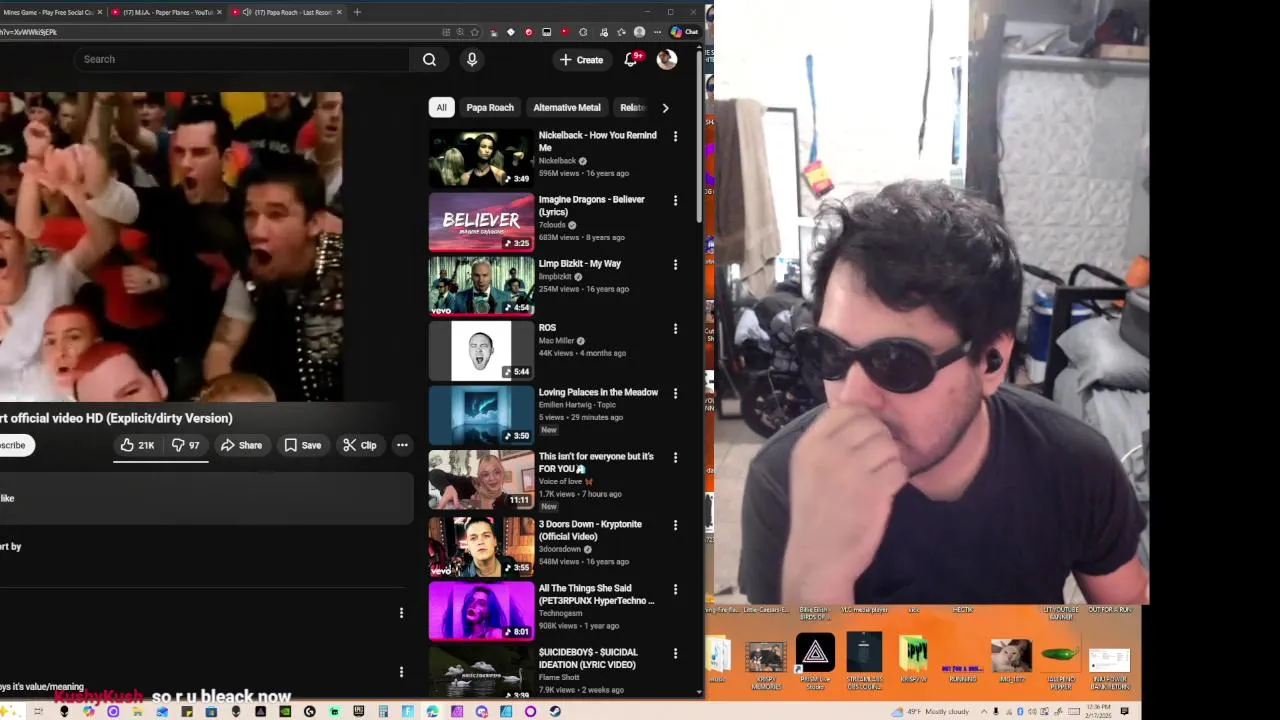Switch to Mines Game browser tab

point(53,12)
